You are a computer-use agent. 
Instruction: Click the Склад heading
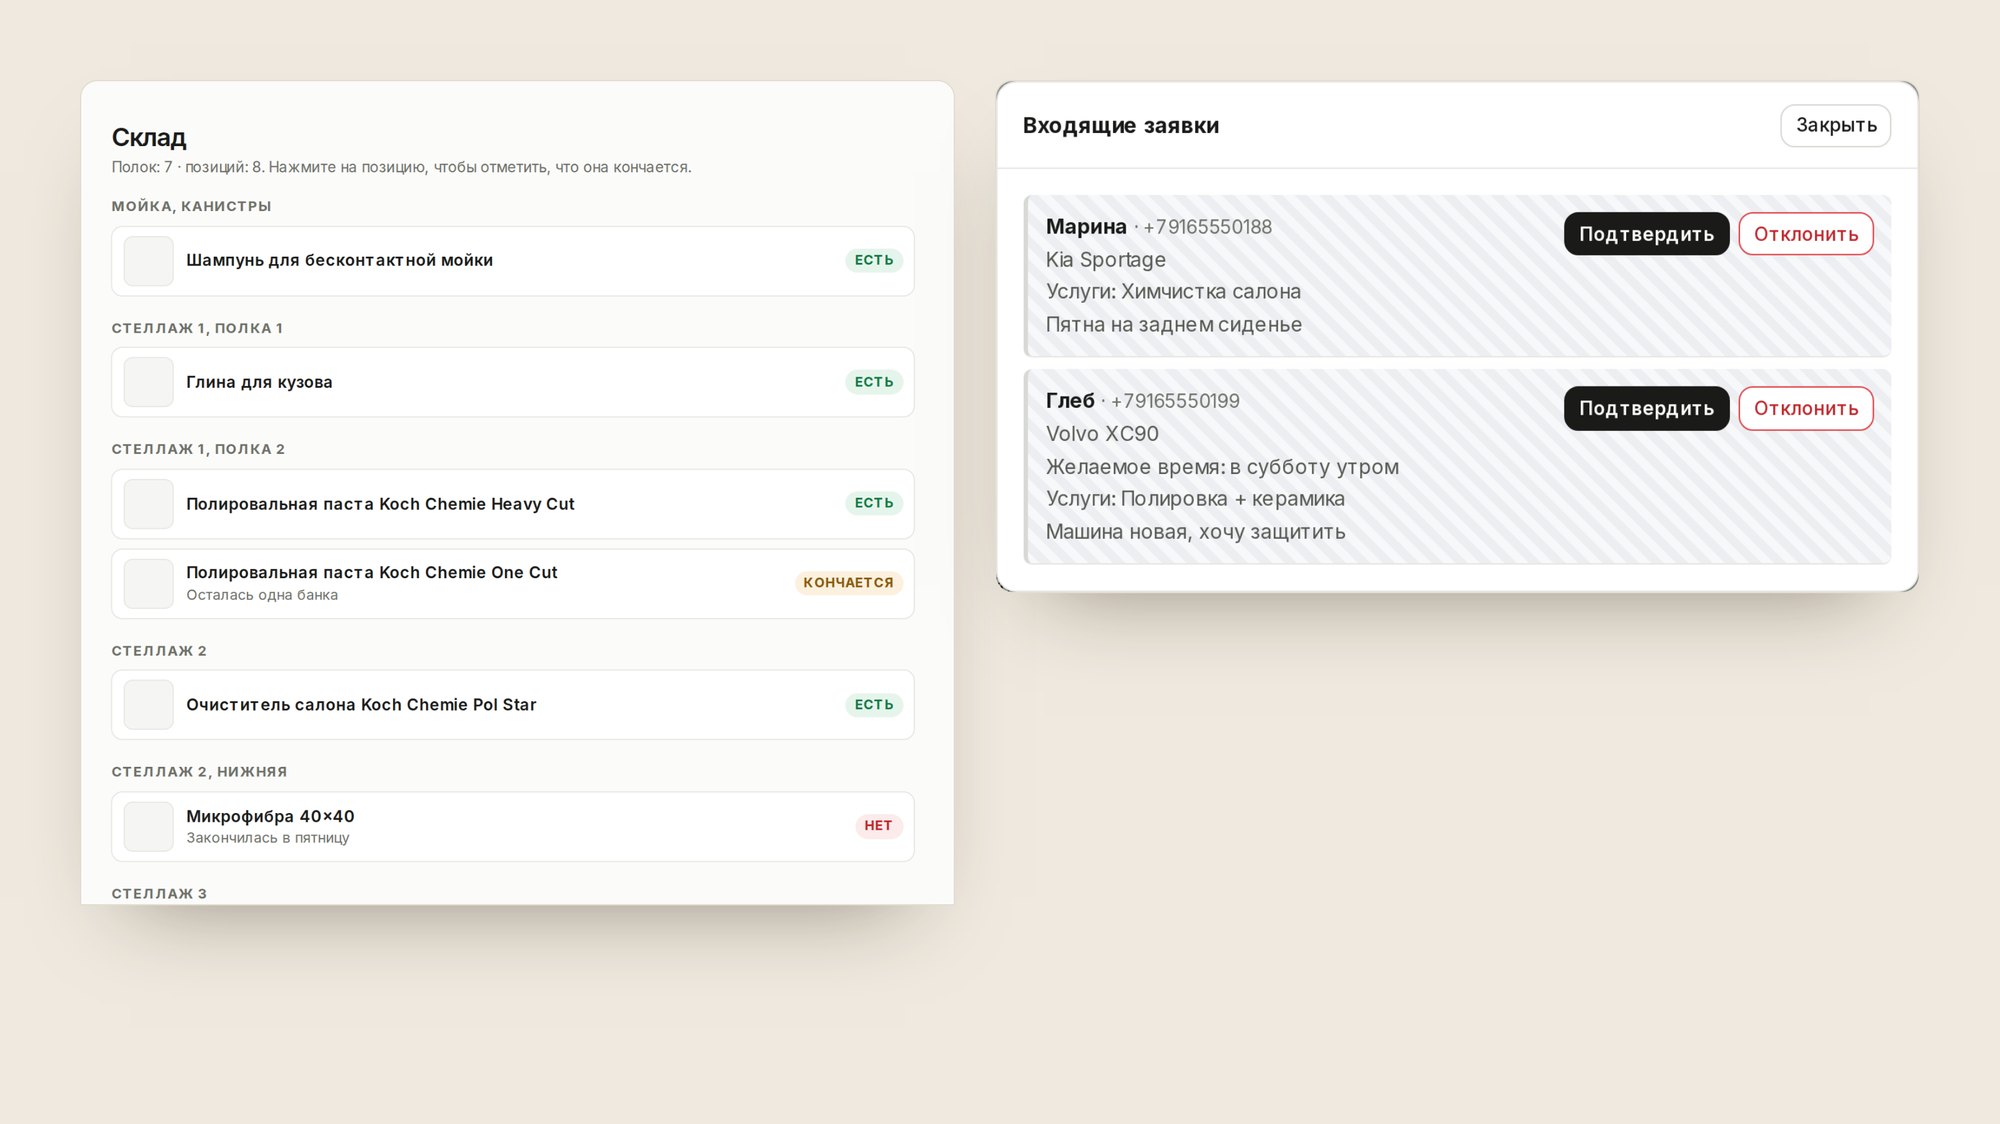(149, 137)
